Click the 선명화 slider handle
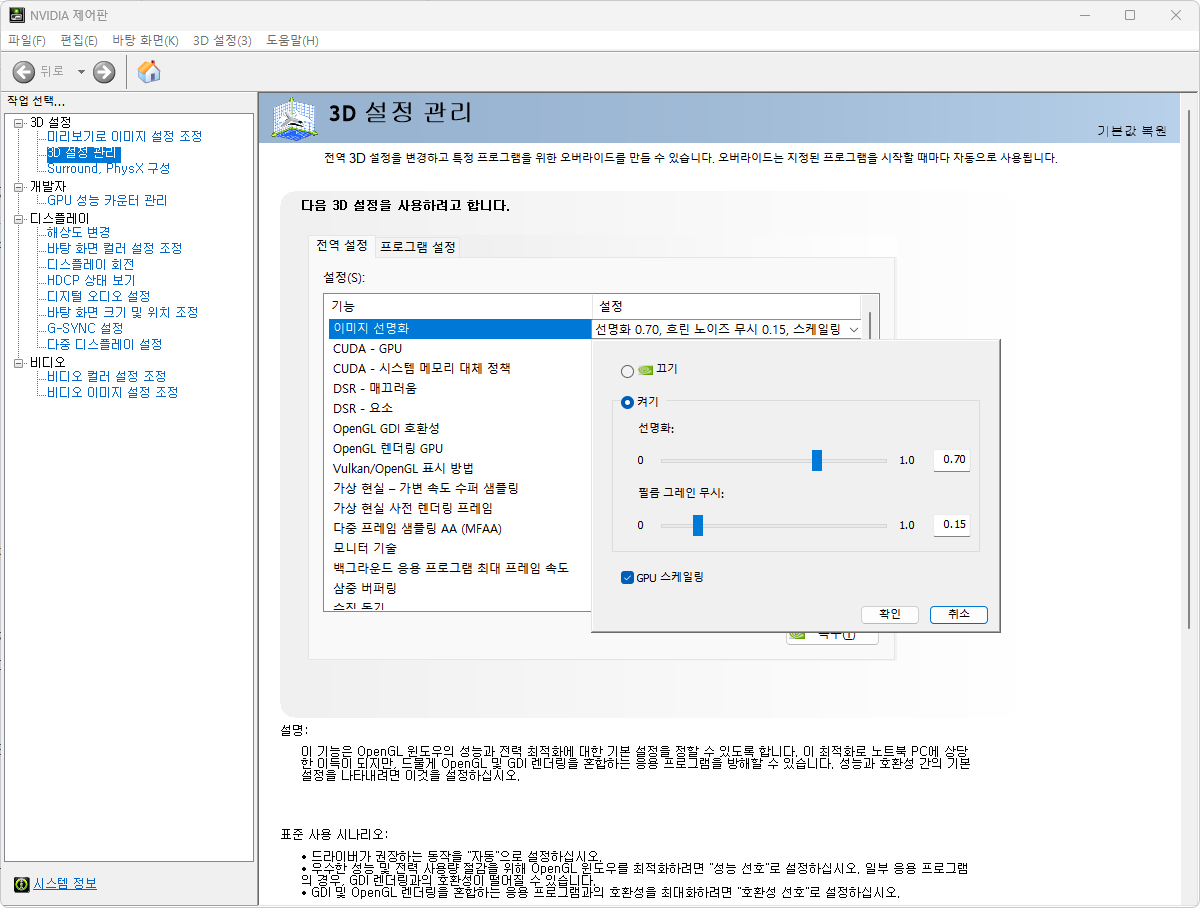Viewport: 1200px width, 908px height. tap(817, 460)
